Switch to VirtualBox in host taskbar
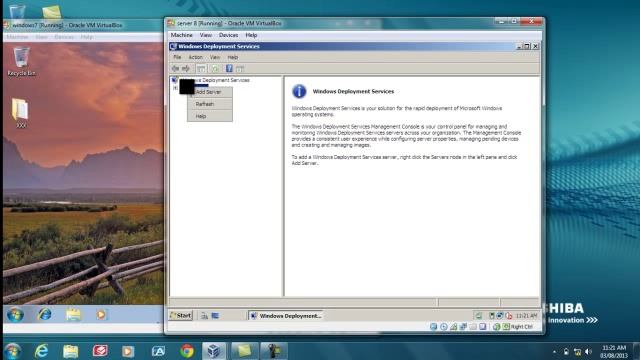This screenshot has width=640, height=360. click(214, 351)
